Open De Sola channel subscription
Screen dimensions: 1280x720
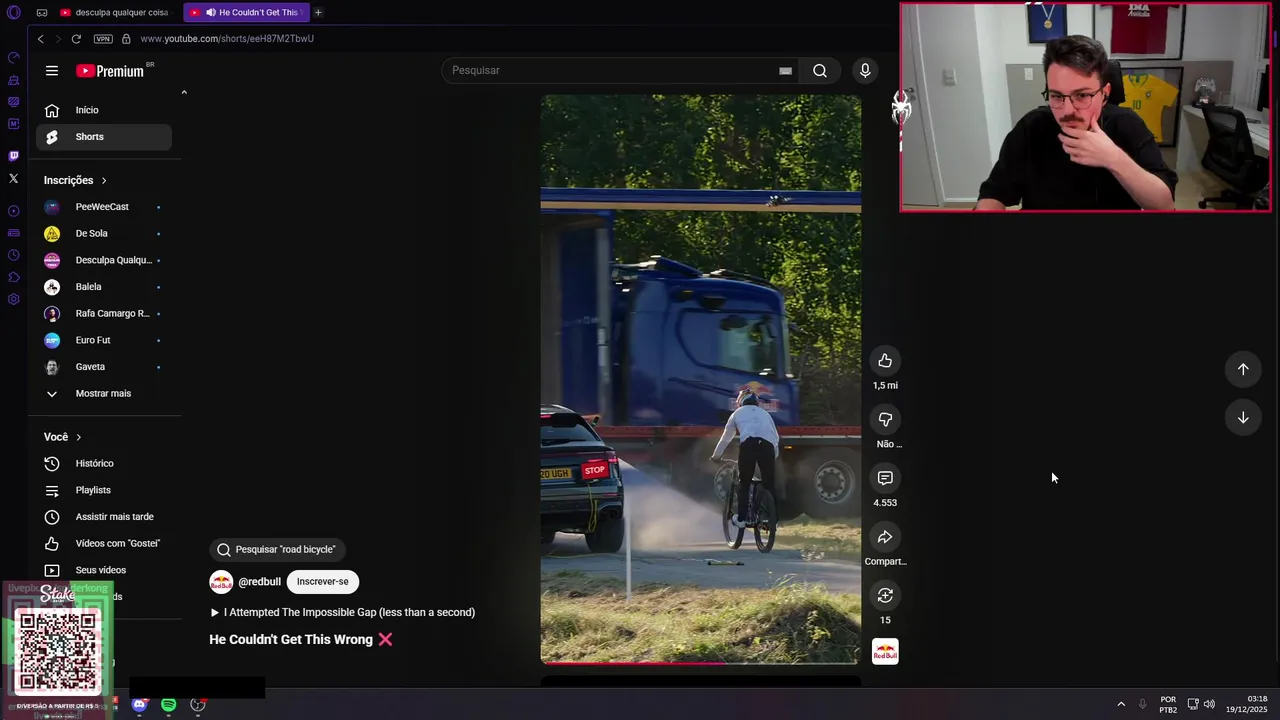104,234
